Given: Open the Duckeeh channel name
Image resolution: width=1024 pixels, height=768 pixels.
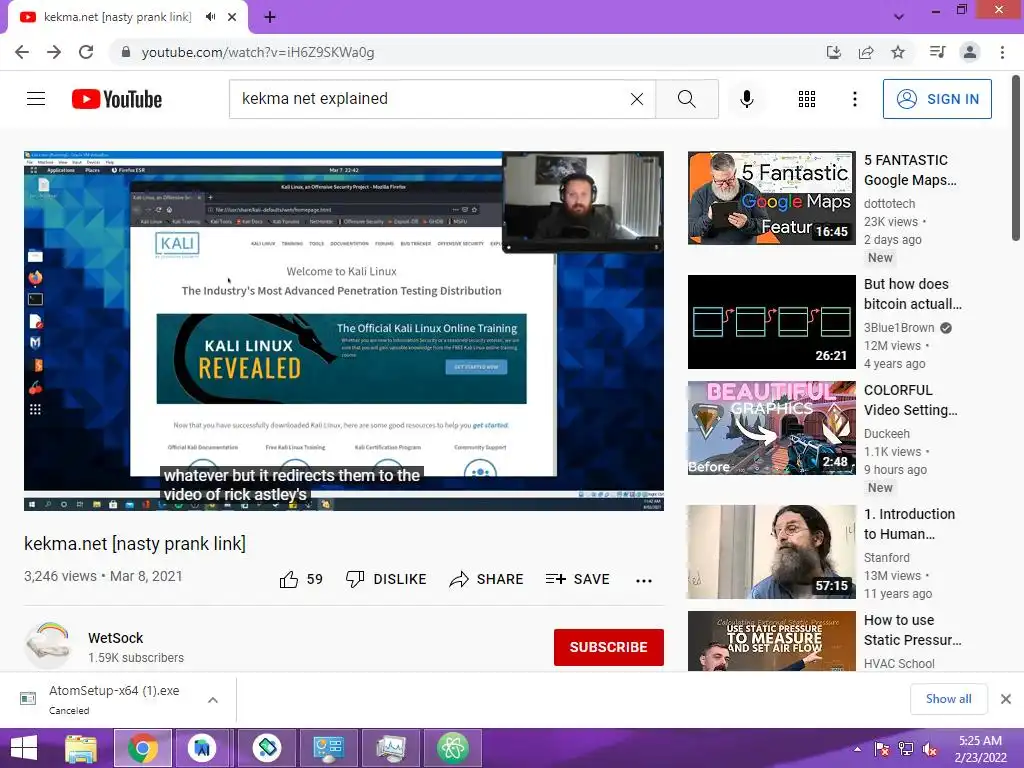Looking at the screenshot, I should point(887,434).
